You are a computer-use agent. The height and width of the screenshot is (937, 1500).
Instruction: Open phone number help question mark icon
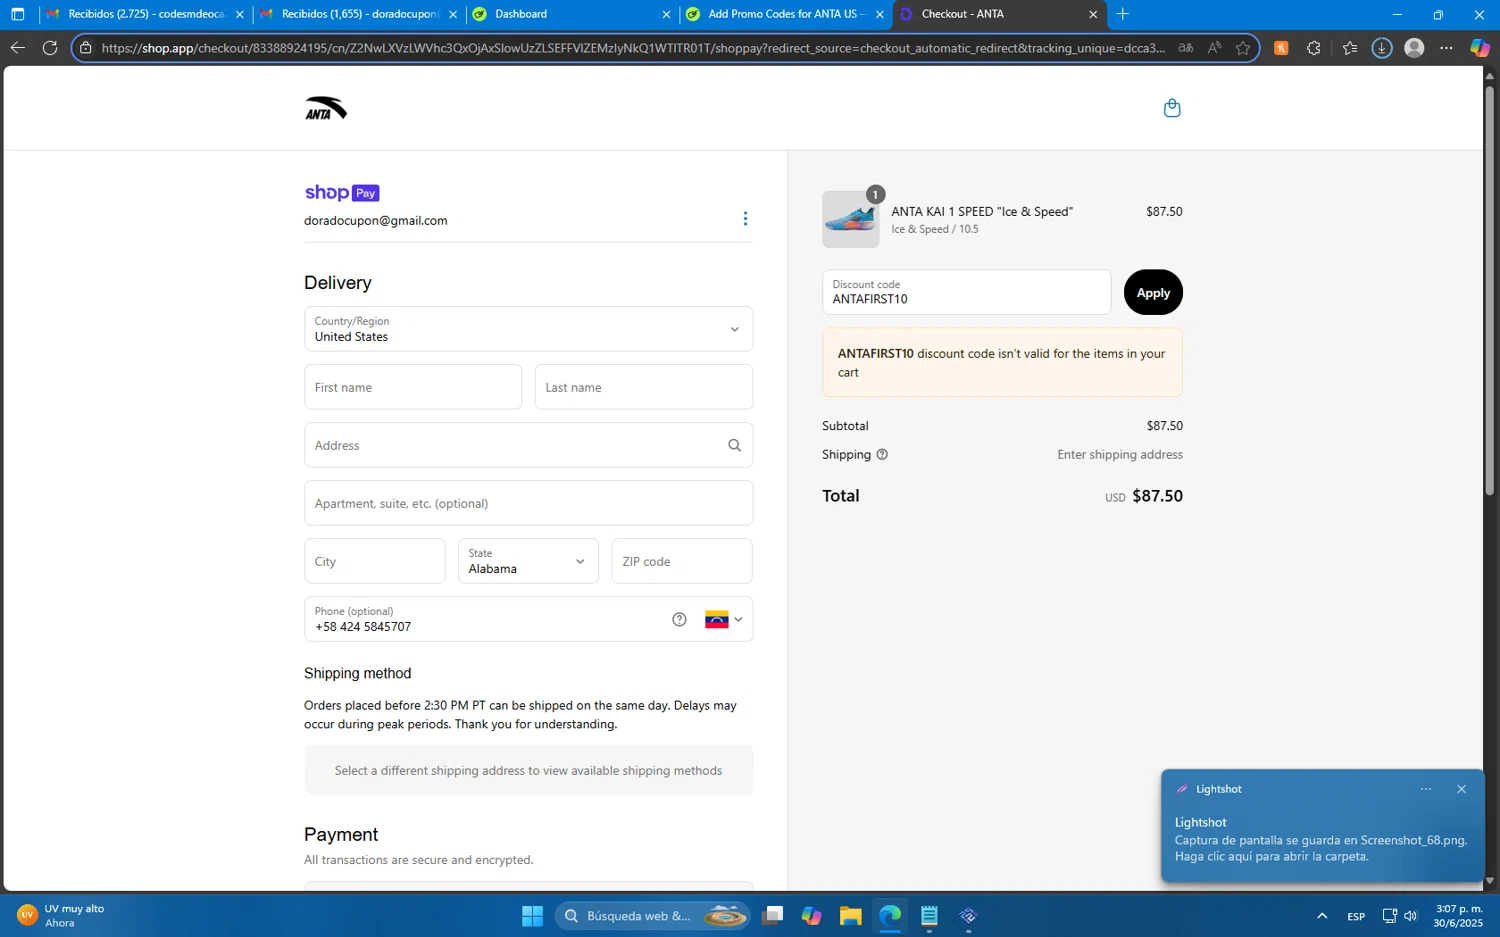coord(679,619)
